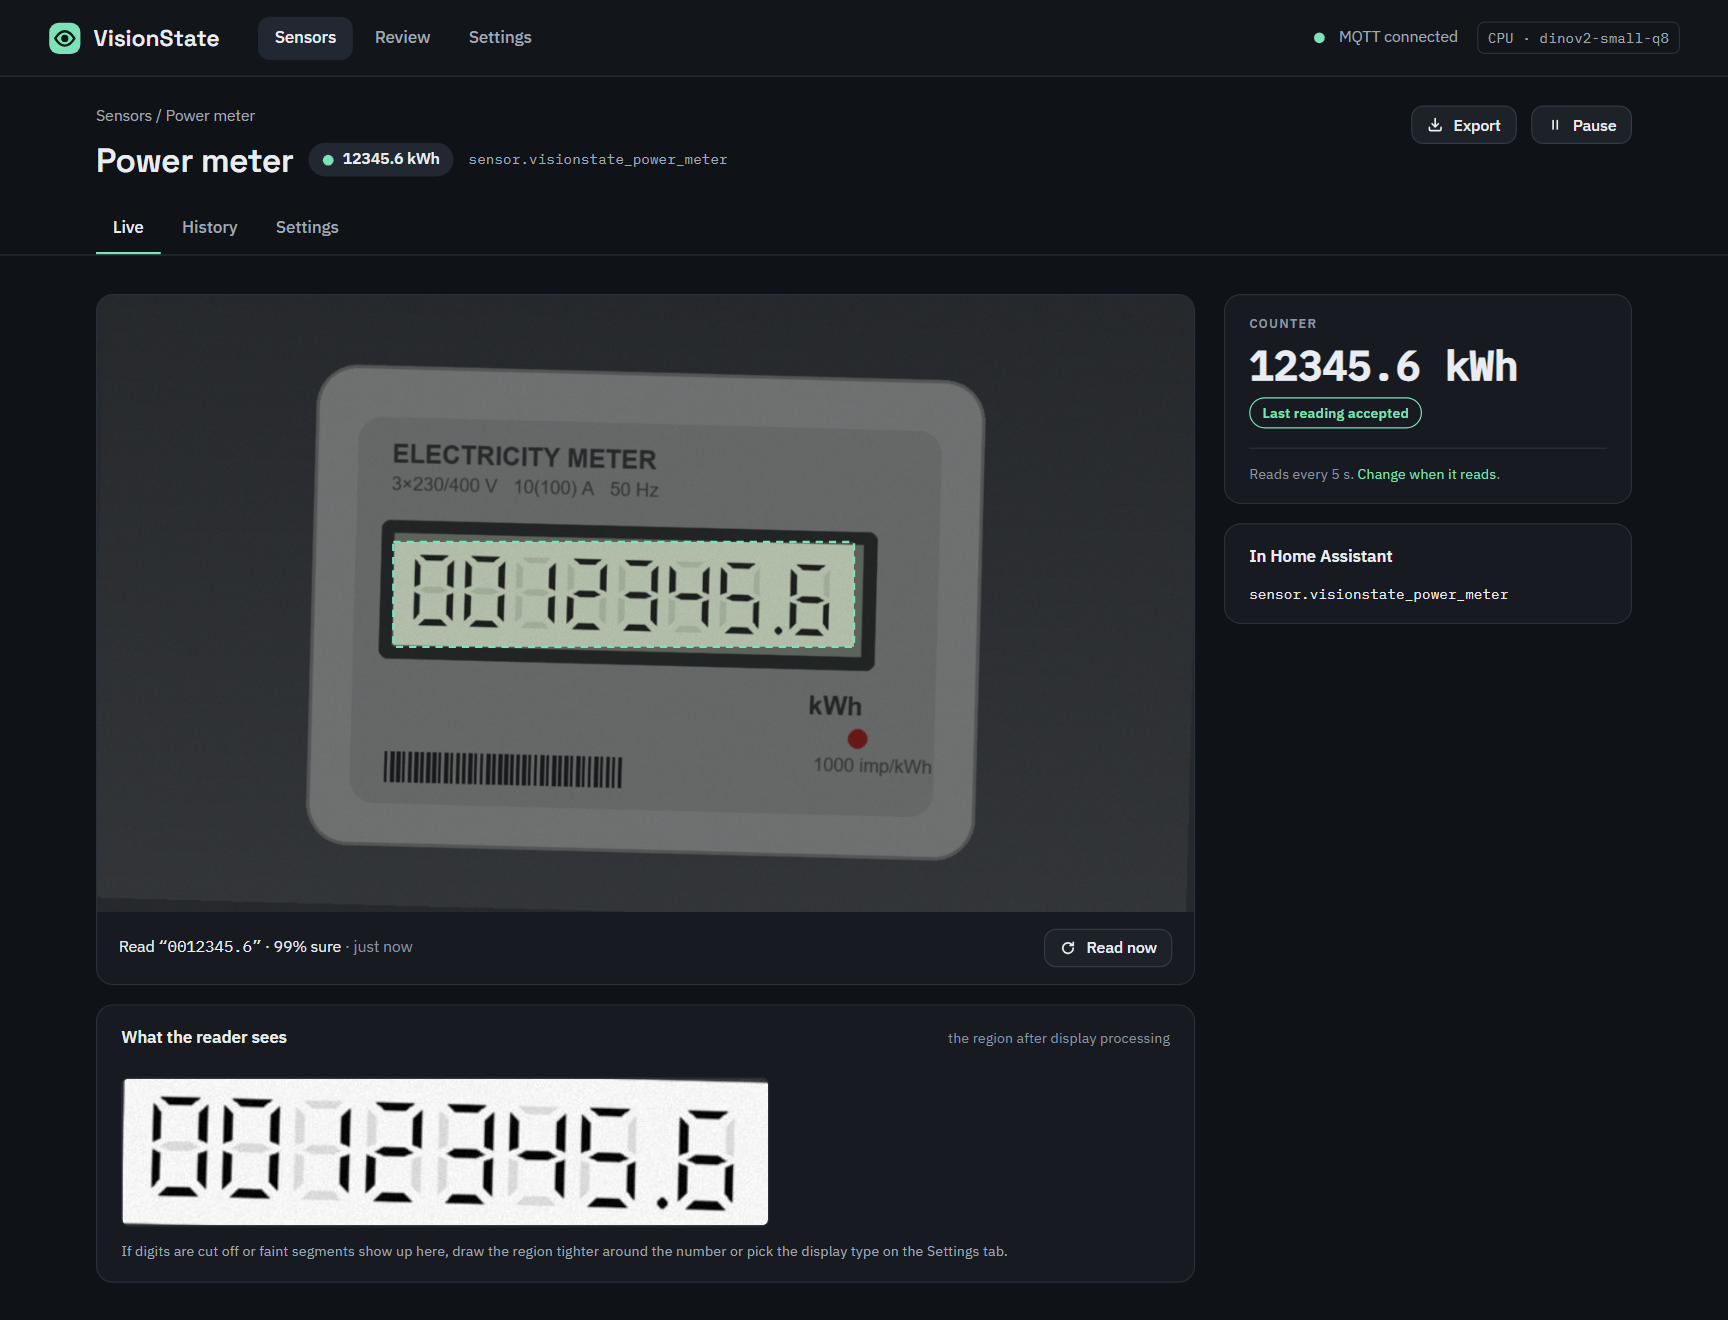Go to Sensors in the breadcrumb

pos(123,116)
